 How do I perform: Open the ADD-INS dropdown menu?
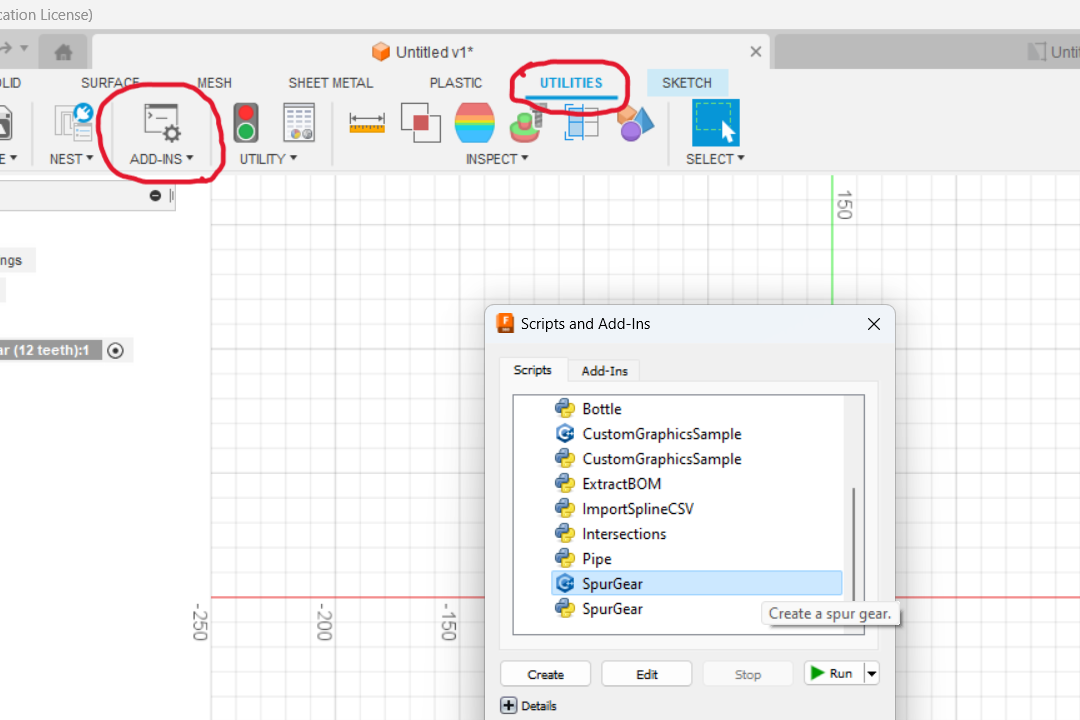[162, 158]
